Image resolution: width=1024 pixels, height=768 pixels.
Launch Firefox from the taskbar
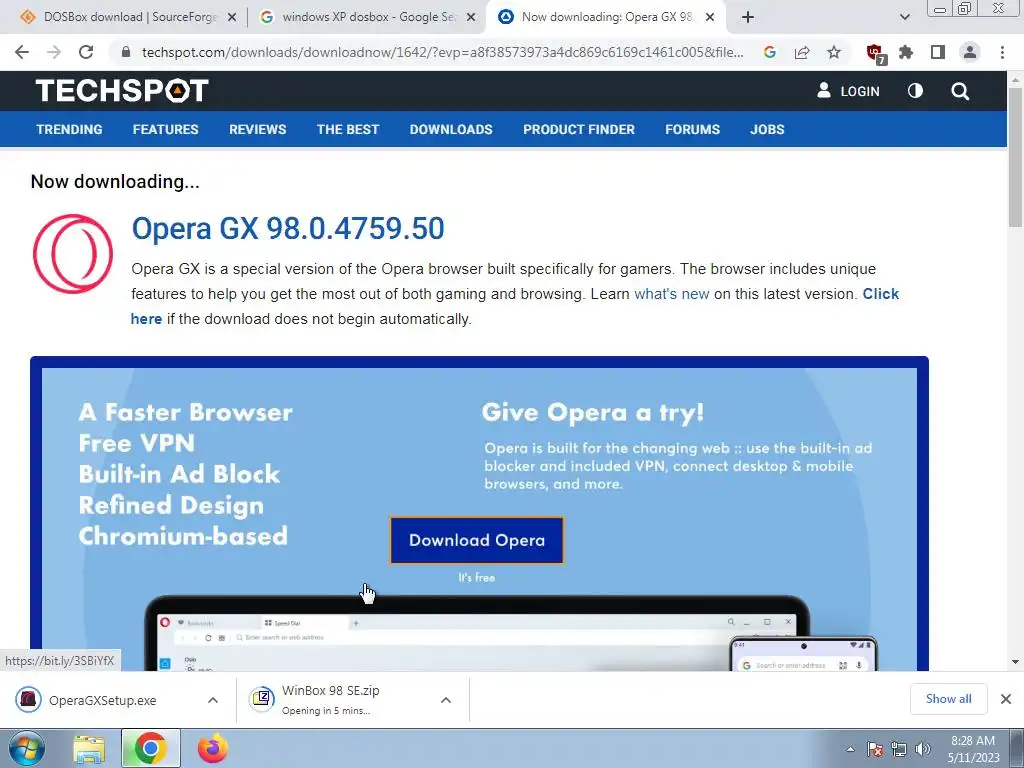tap(213, 748)
